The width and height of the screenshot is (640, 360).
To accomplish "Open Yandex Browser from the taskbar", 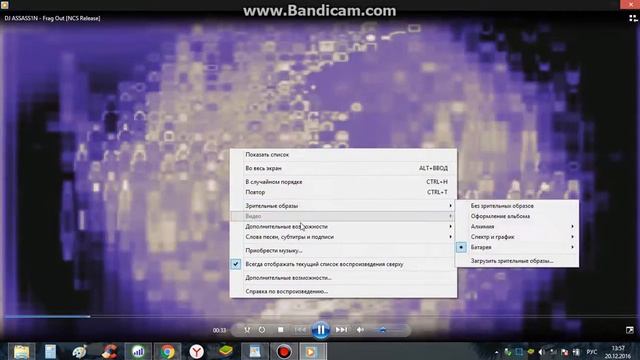I will tap(196, 351).
